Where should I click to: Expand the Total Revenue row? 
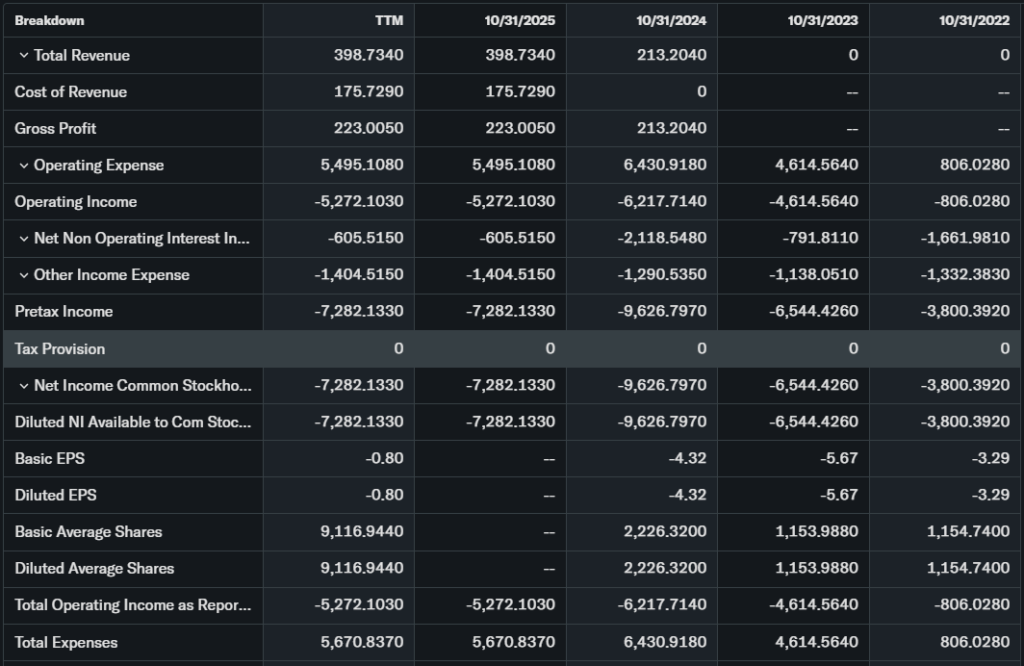click(x=24, y=56)
